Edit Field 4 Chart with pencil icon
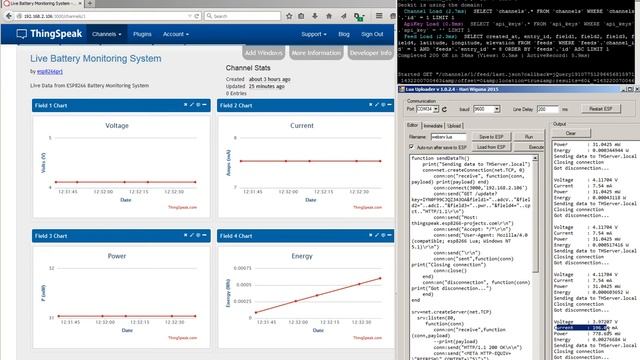The image size is (640, 360). (377, 235)
